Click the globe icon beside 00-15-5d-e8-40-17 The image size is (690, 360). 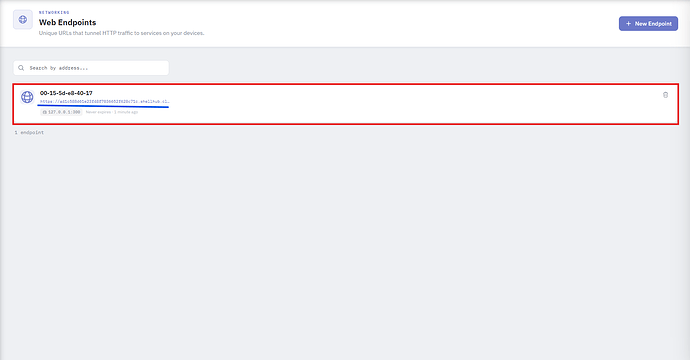tap(27, 97)
